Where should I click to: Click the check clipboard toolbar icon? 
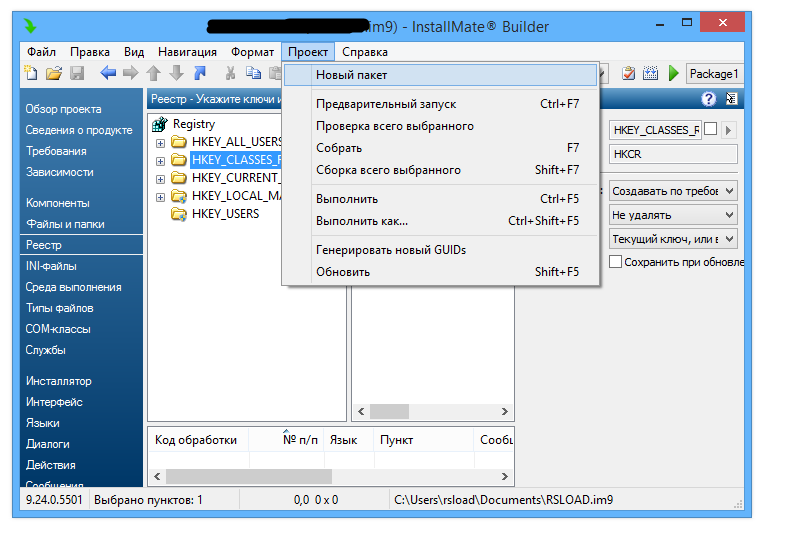coord(628,74)
